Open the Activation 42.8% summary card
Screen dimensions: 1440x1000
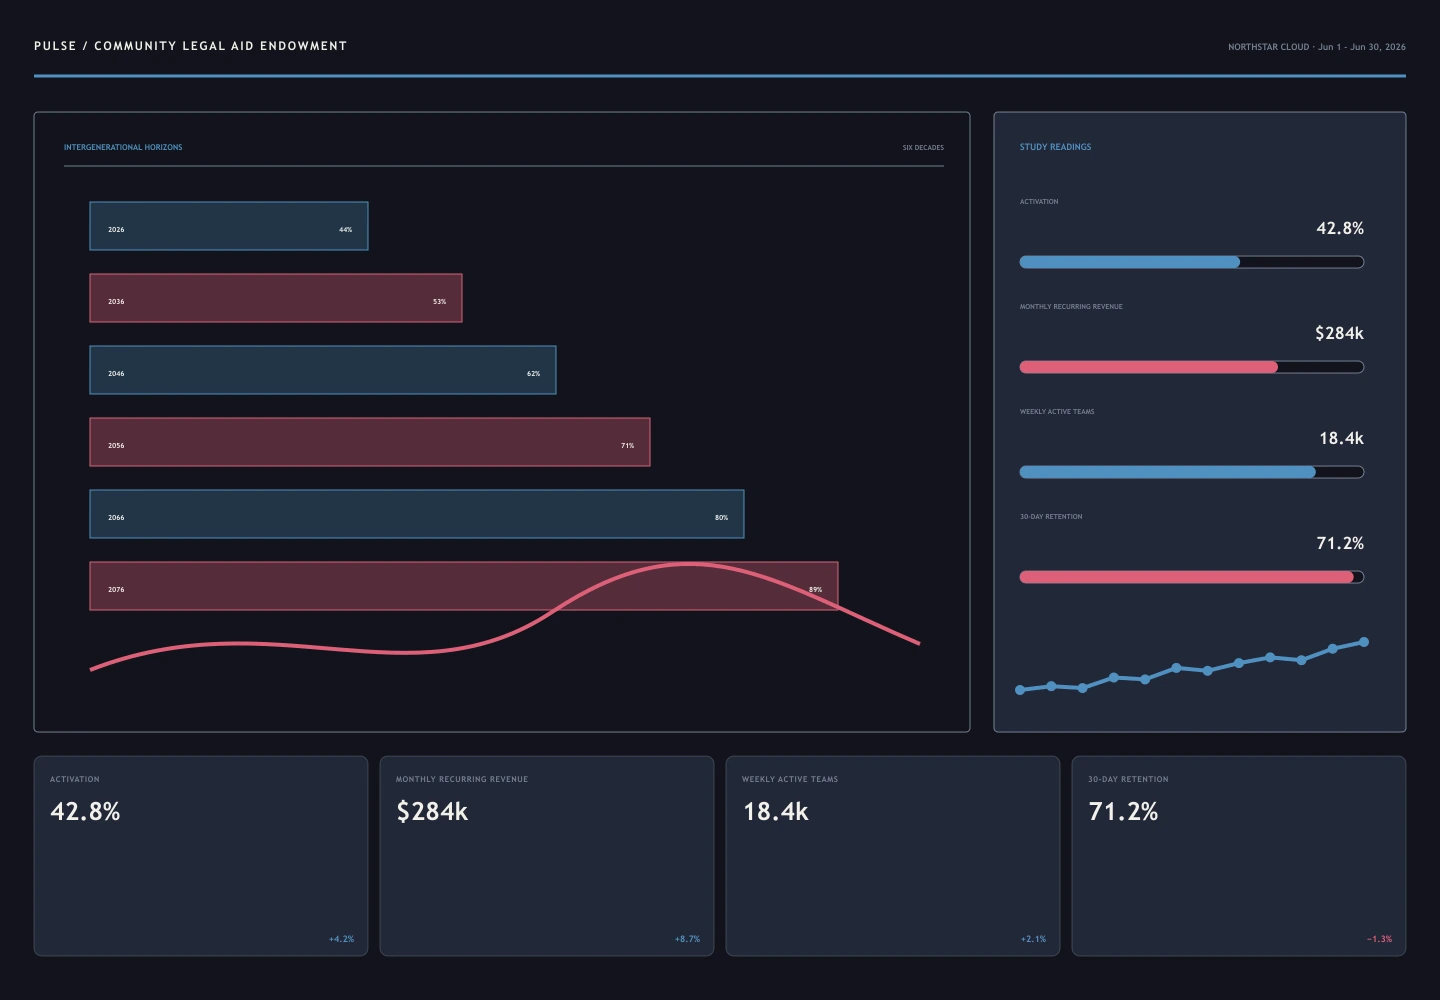(201, 856)
